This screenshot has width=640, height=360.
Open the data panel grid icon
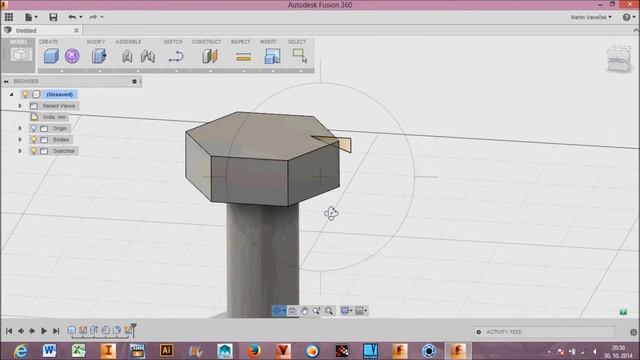click(x=9, y=17)
